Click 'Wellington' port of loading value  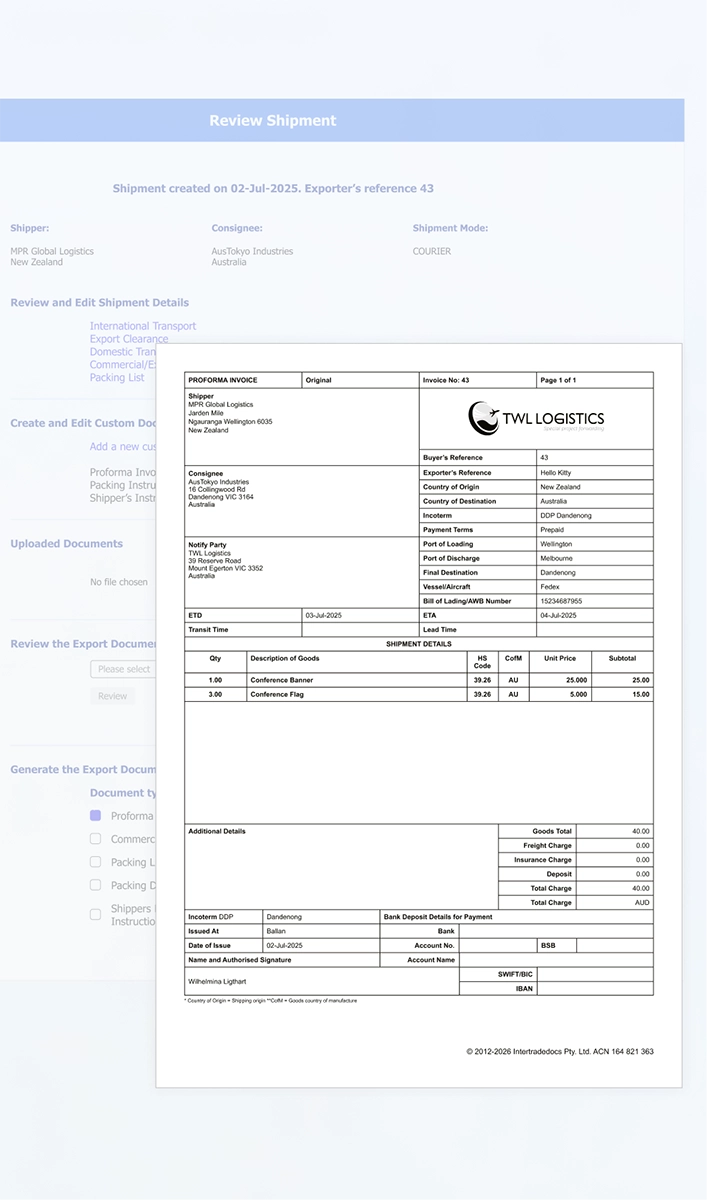[x=556, y=544]
